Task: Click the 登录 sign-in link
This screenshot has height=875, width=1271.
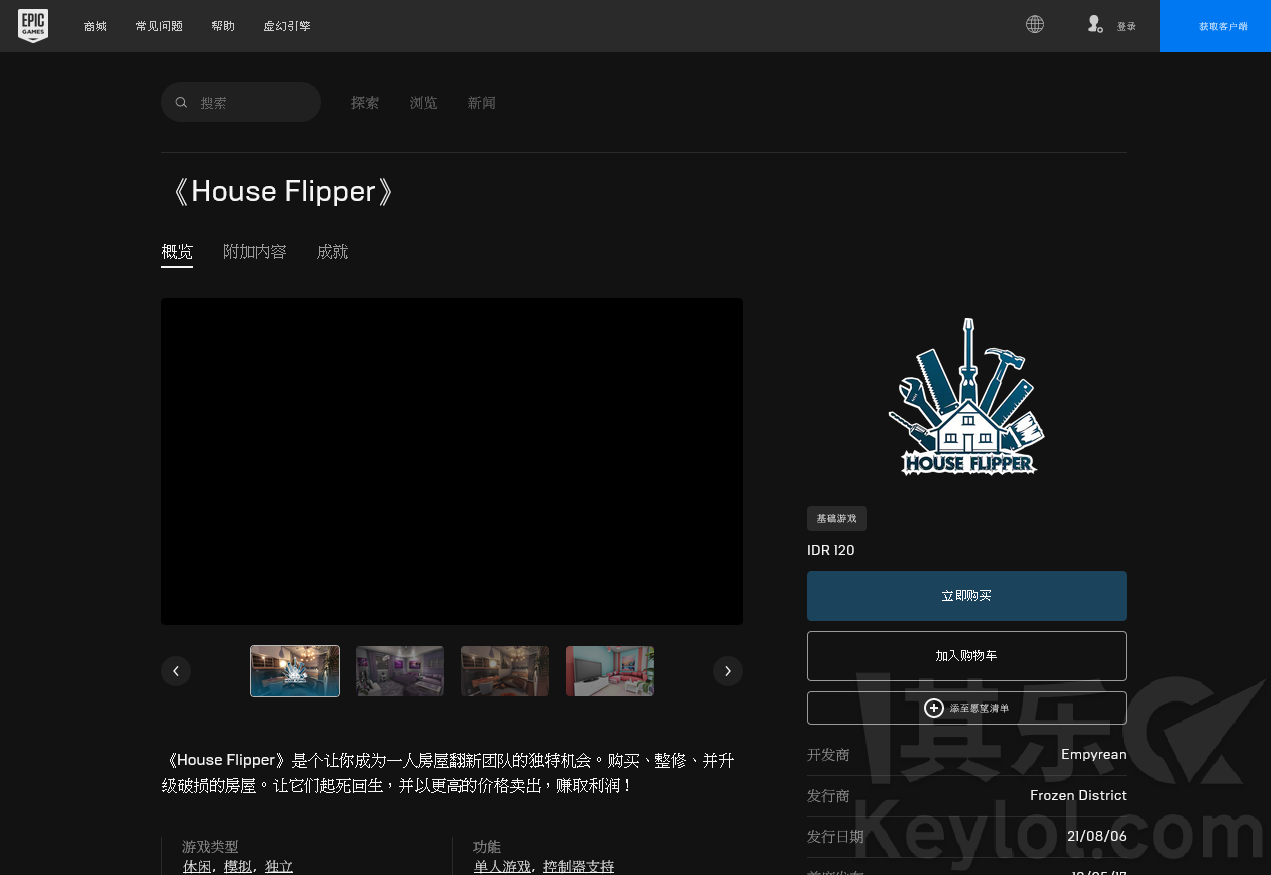Action: 1126,27
